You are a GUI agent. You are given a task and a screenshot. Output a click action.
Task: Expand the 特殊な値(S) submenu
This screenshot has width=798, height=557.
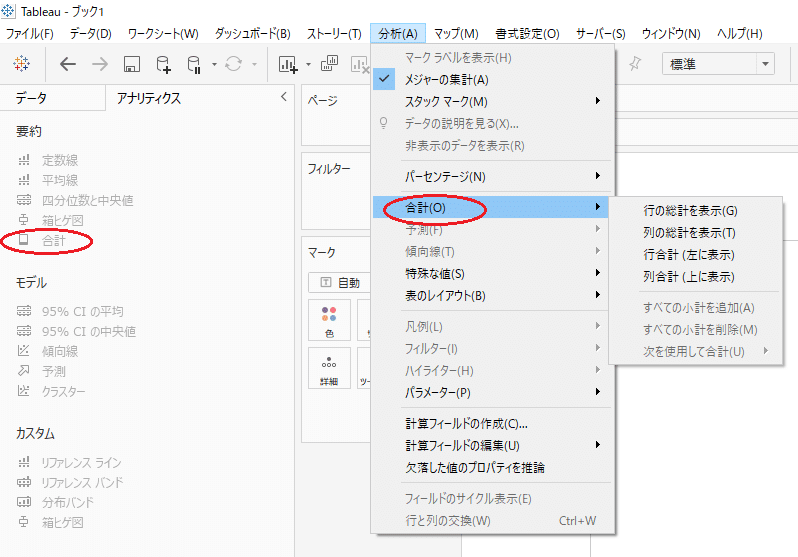click(x=492, y=273)
